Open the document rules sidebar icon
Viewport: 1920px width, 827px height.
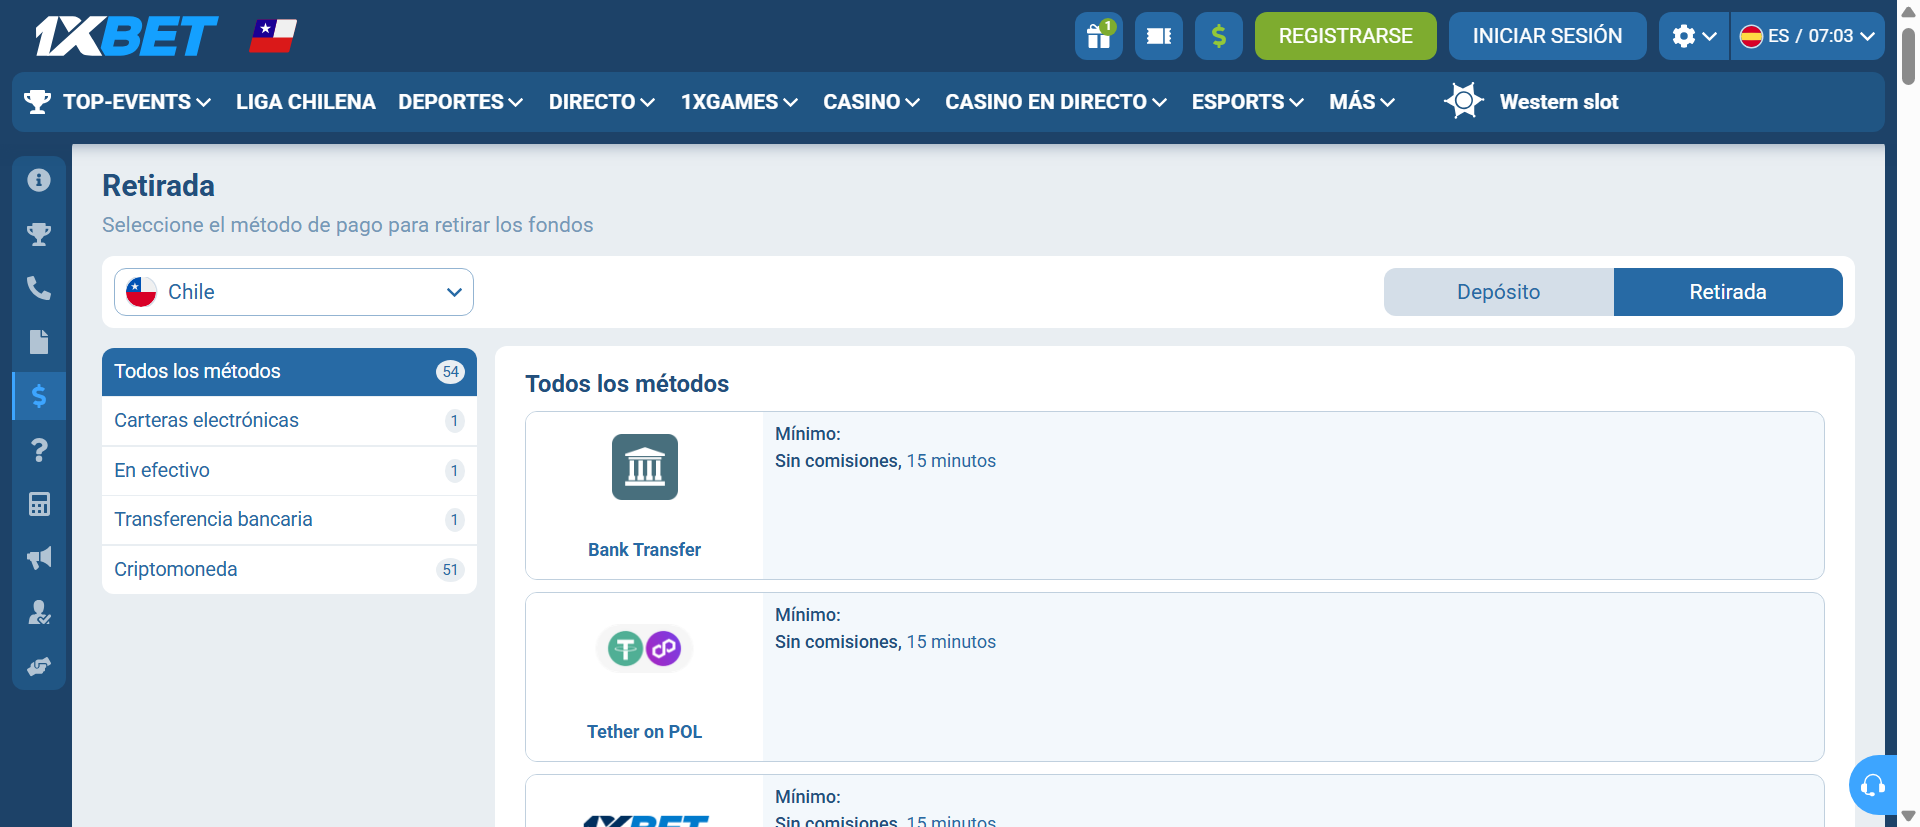pos(39,342)
